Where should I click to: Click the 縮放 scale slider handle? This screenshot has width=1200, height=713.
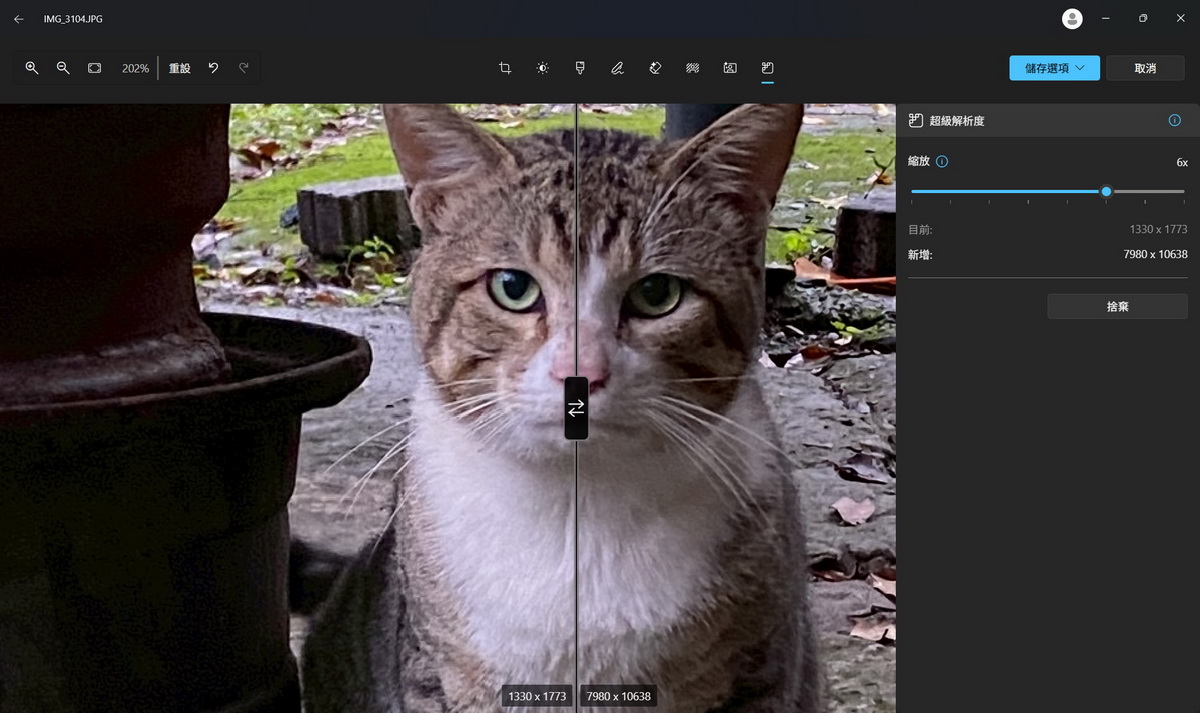pyautogui.click(x=1106, y=191)
